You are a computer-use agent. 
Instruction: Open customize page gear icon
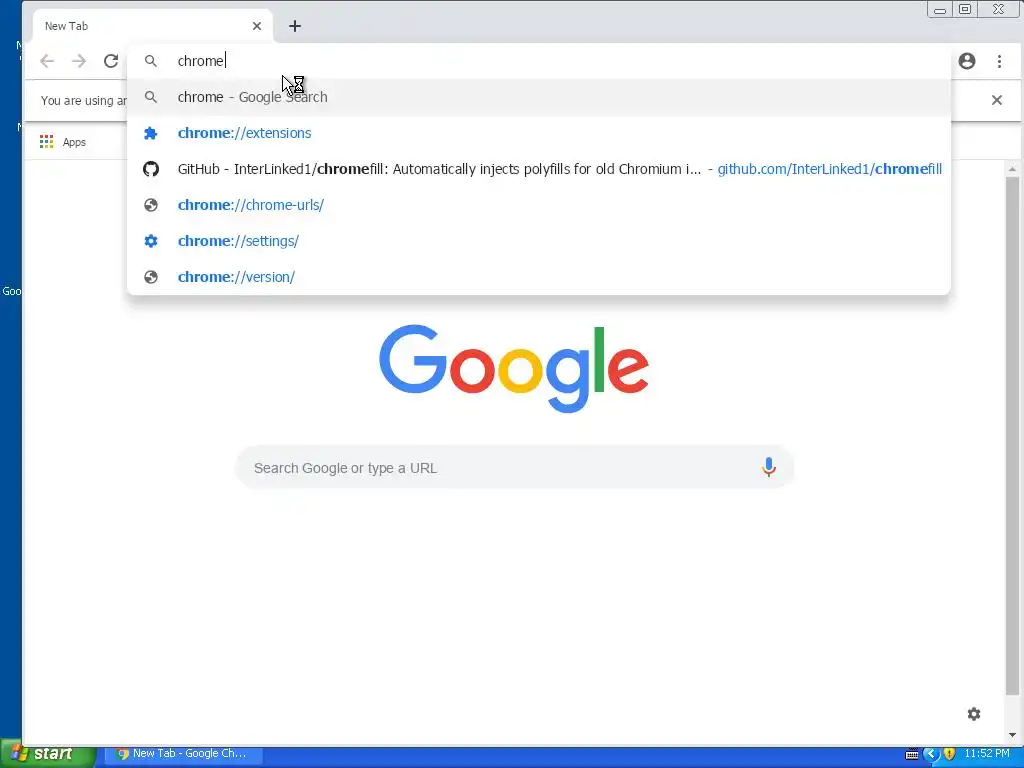(x=974, y=714)
